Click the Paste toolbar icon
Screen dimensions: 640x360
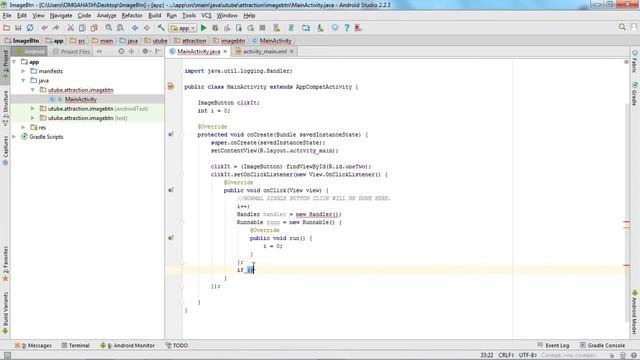point(94,28)
